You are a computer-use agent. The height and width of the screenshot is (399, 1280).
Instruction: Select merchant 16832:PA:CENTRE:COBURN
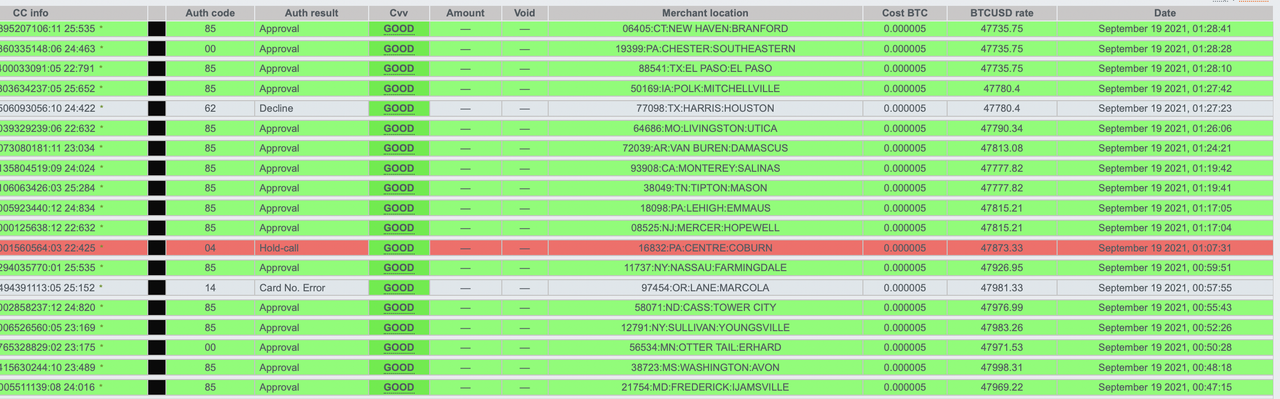pyautogui.click(x=705, y=248)
